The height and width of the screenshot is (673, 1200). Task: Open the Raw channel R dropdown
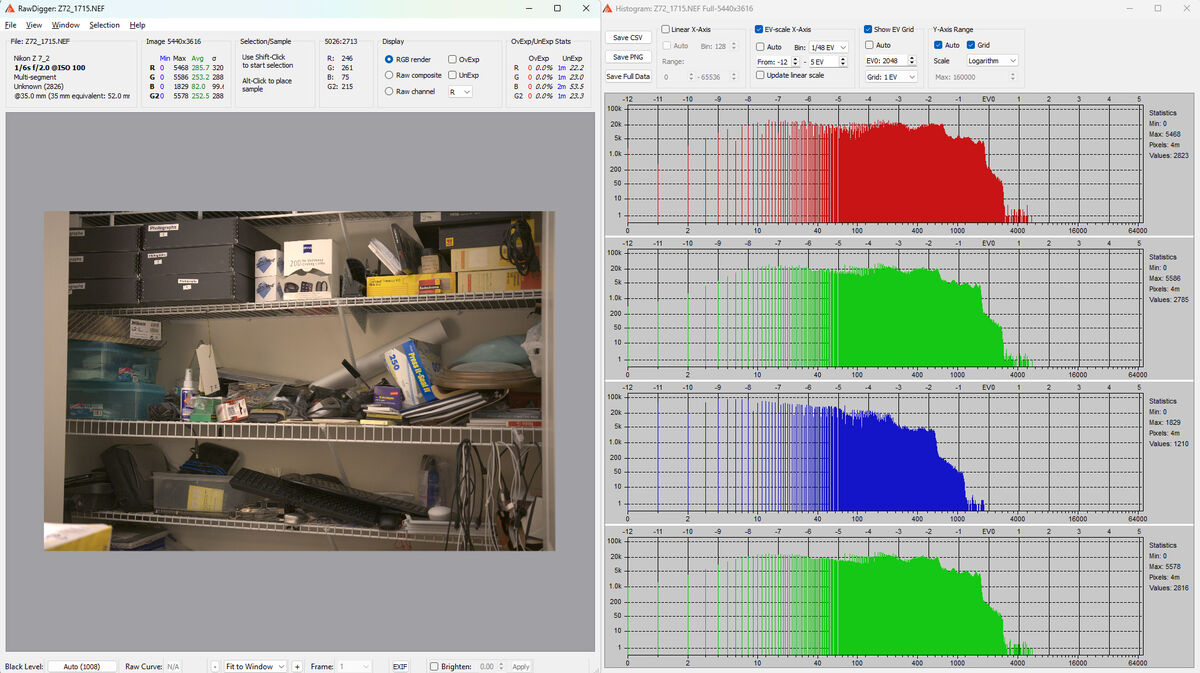click(460, 91)
